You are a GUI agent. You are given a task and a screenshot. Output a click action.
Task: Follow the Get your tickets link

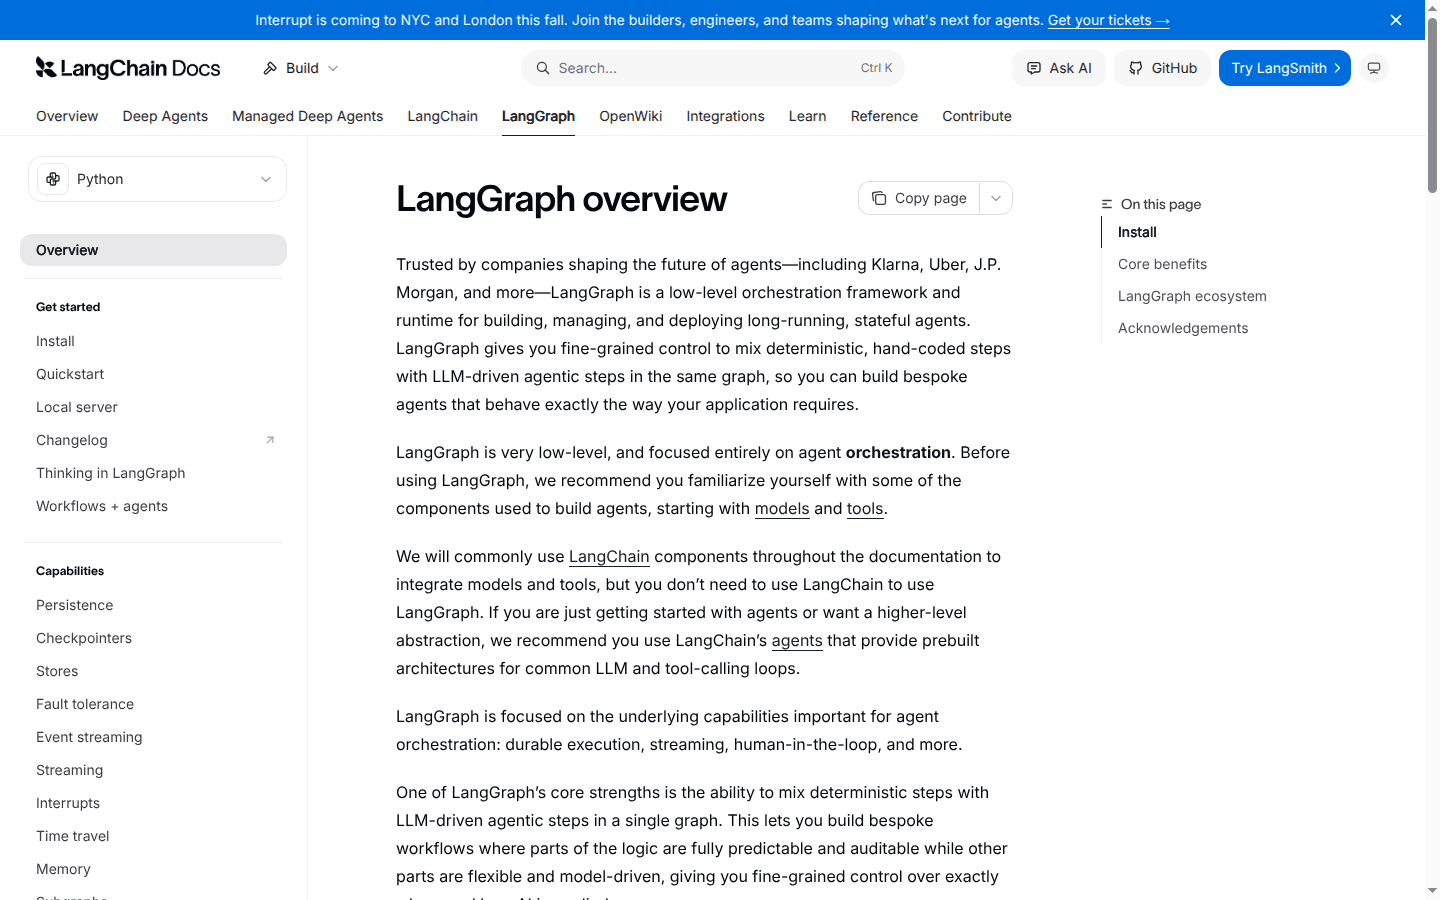[x=1108, y=20]
